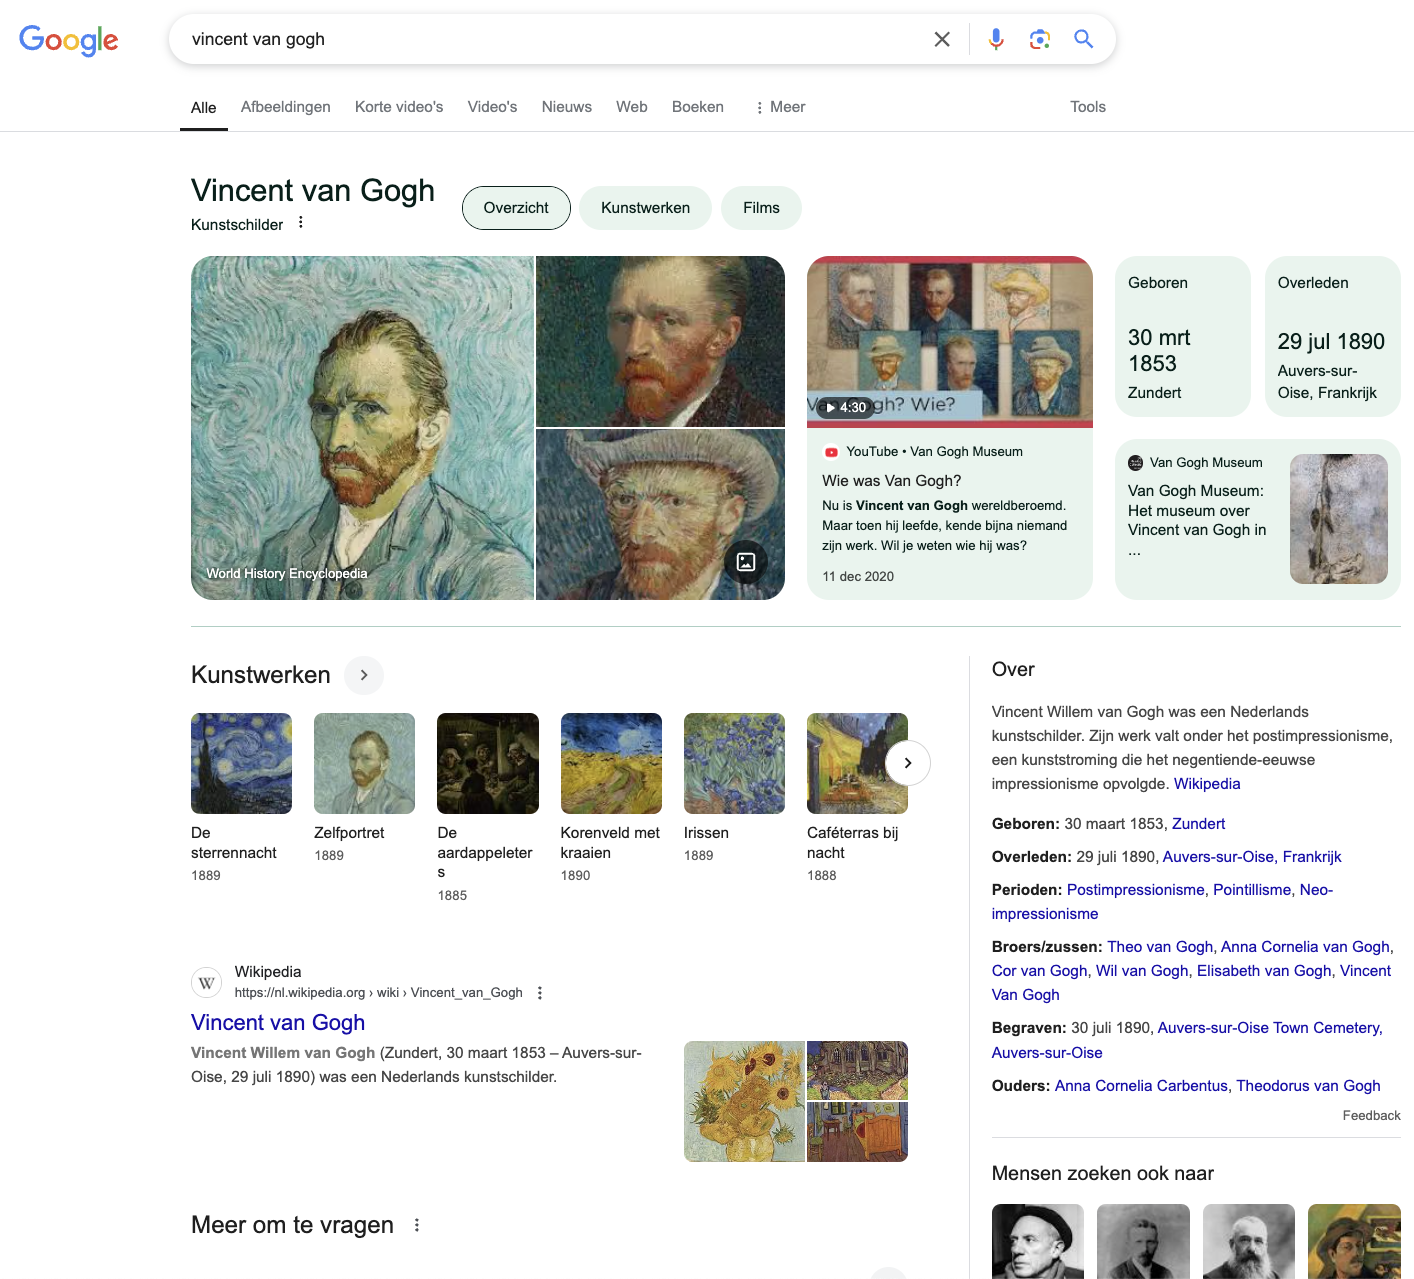
Task: Select the Films chip
Action: 761,208
